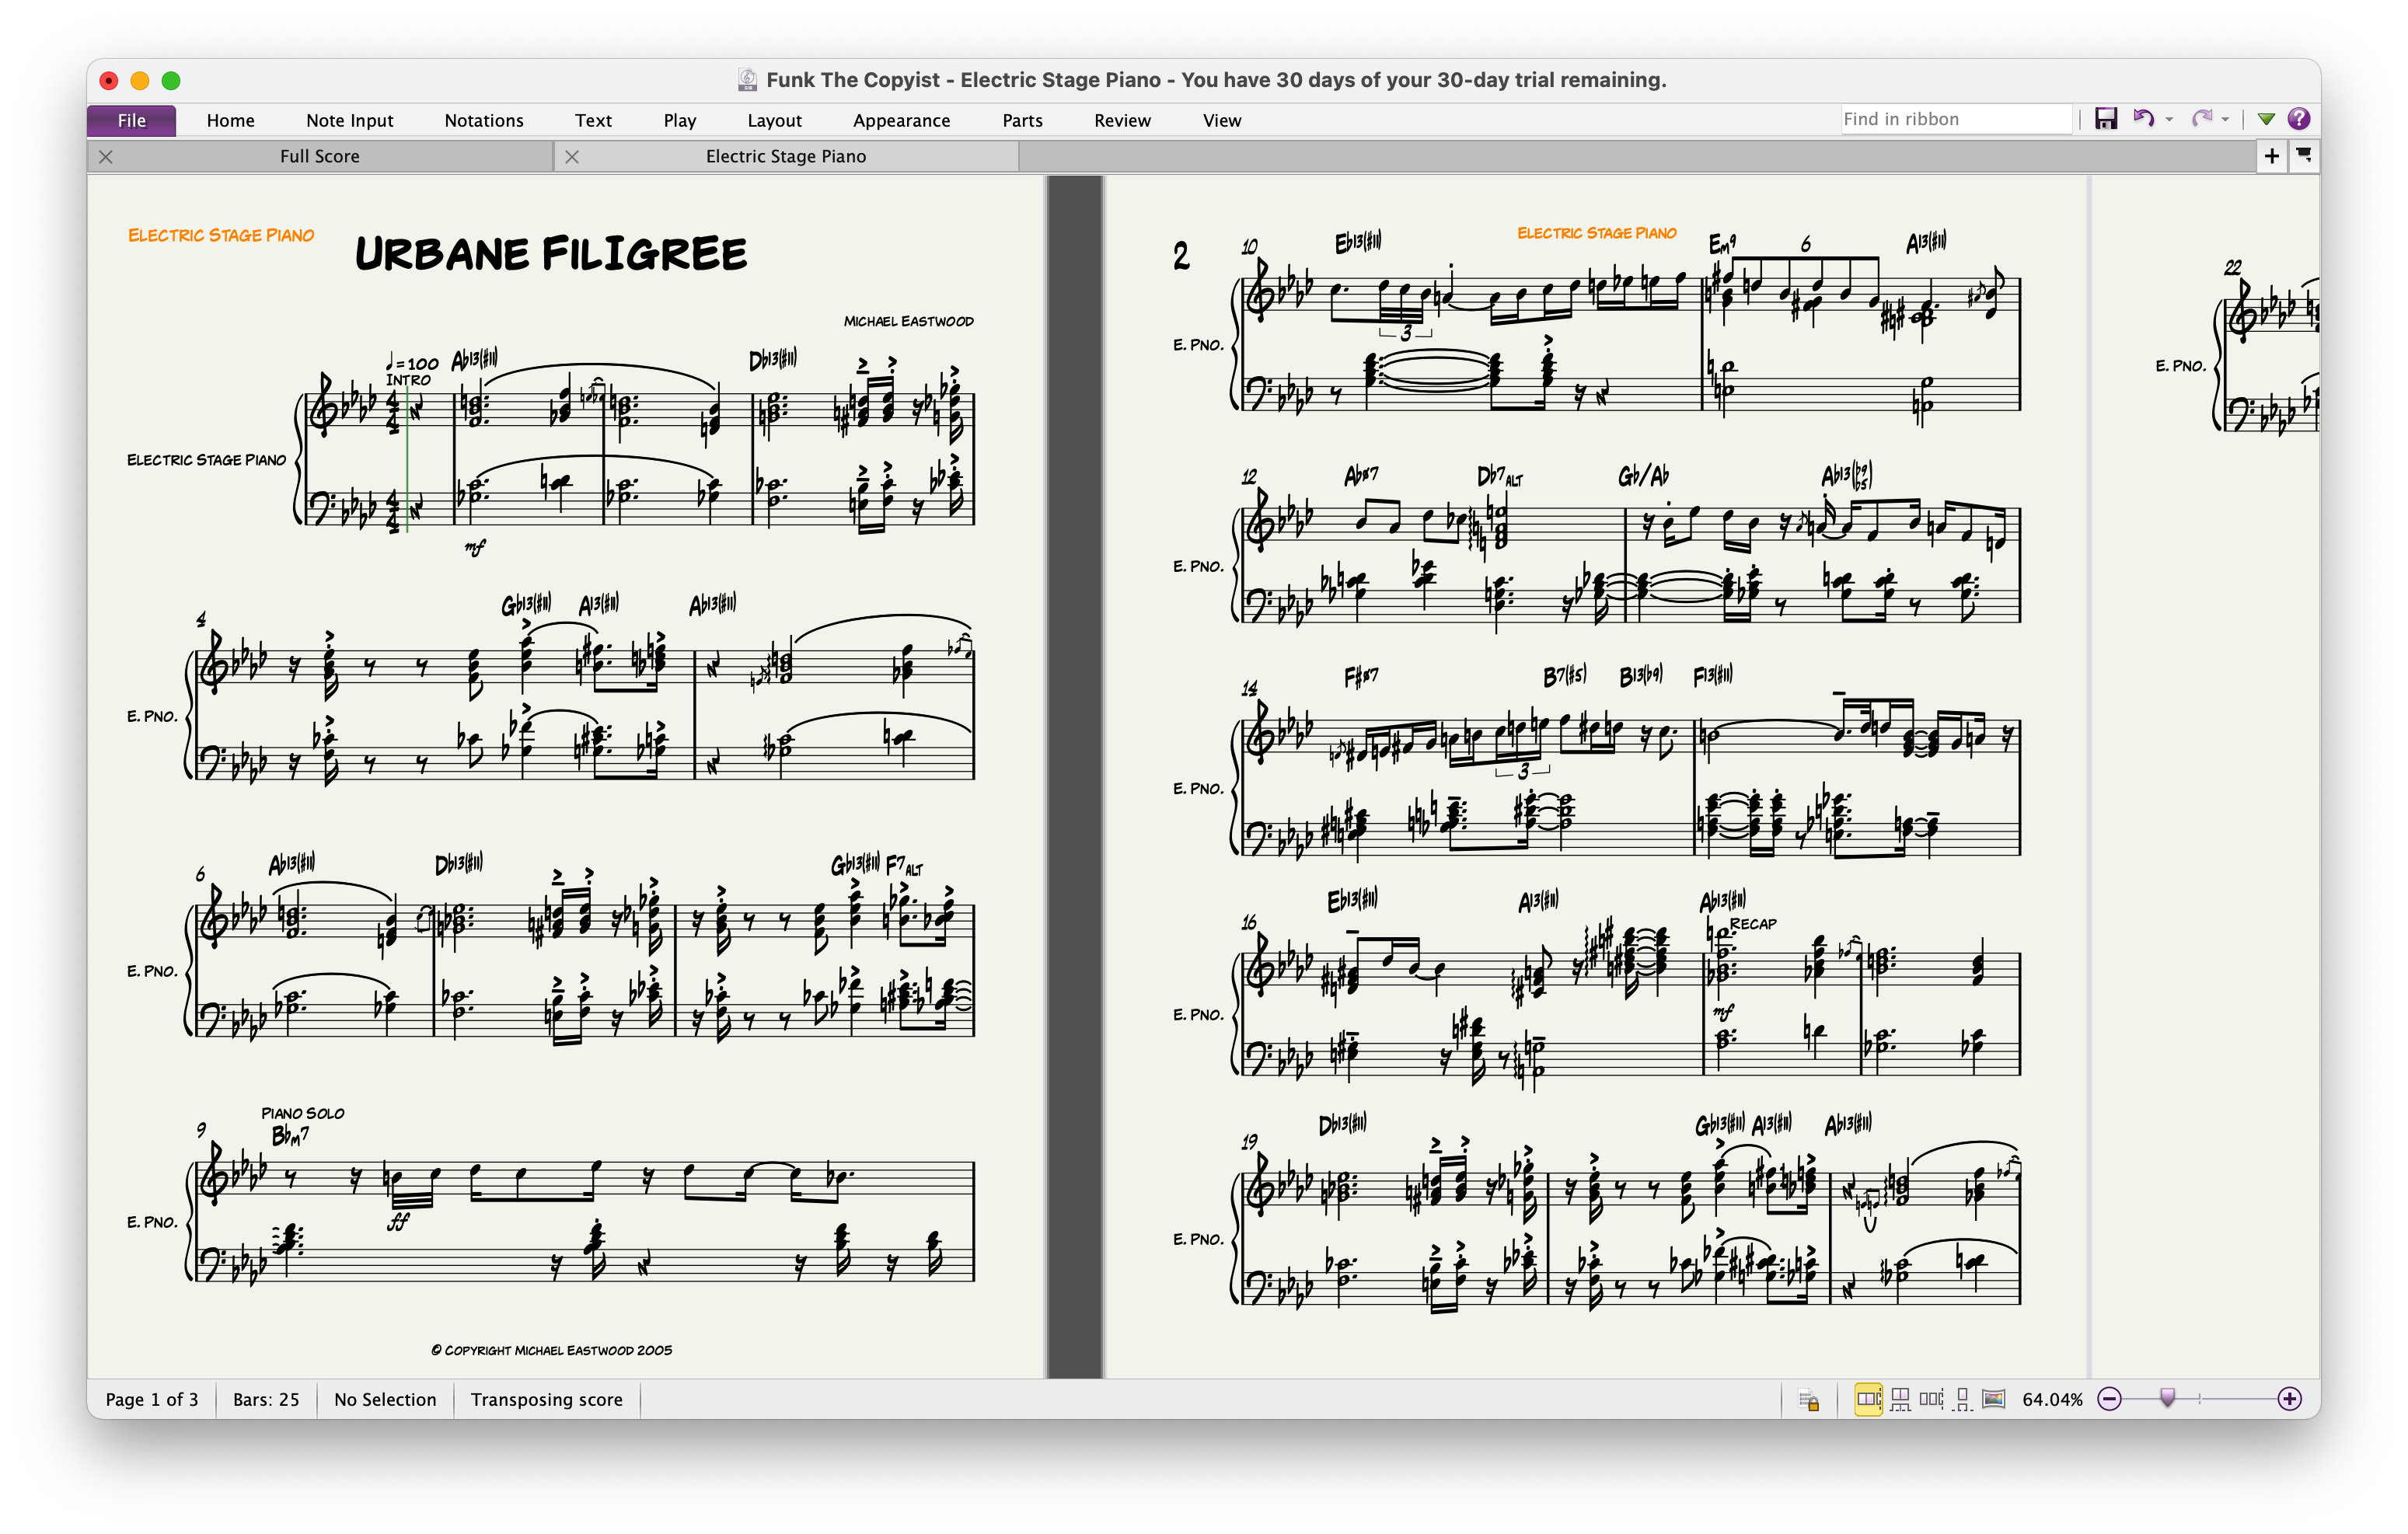
Task: Click orange Electric Stage Piano label on page 1
Action: (221, 235)
